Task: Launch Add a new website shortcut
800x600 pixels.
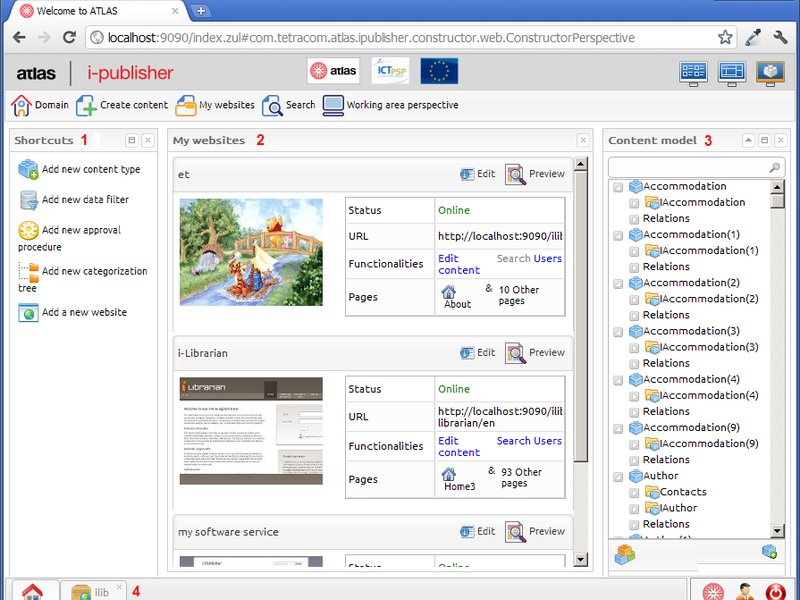Action: [x=72, y=312]
